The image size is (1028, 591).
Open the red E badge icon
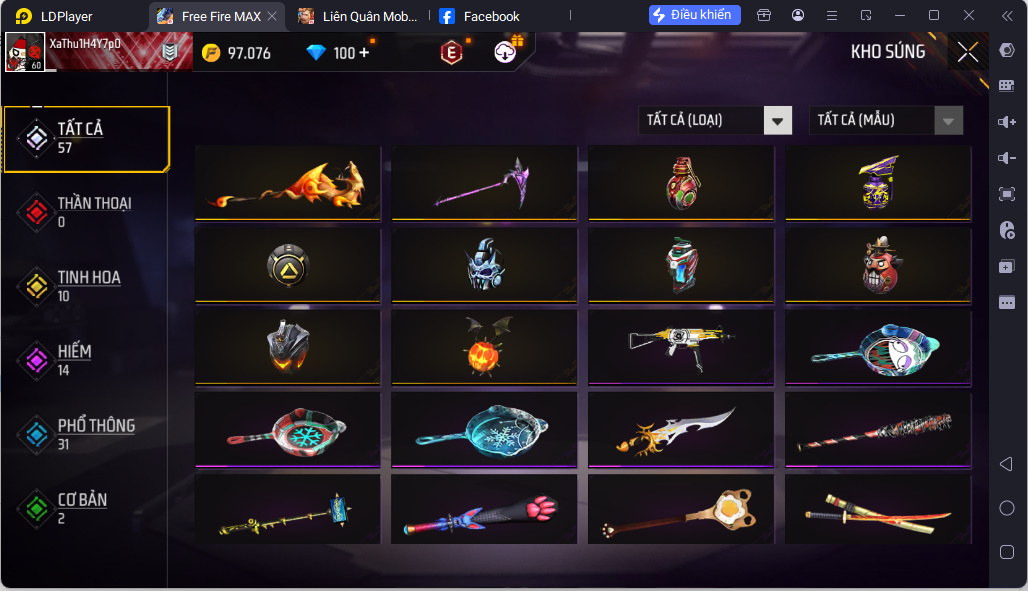[x=451, y=52]
